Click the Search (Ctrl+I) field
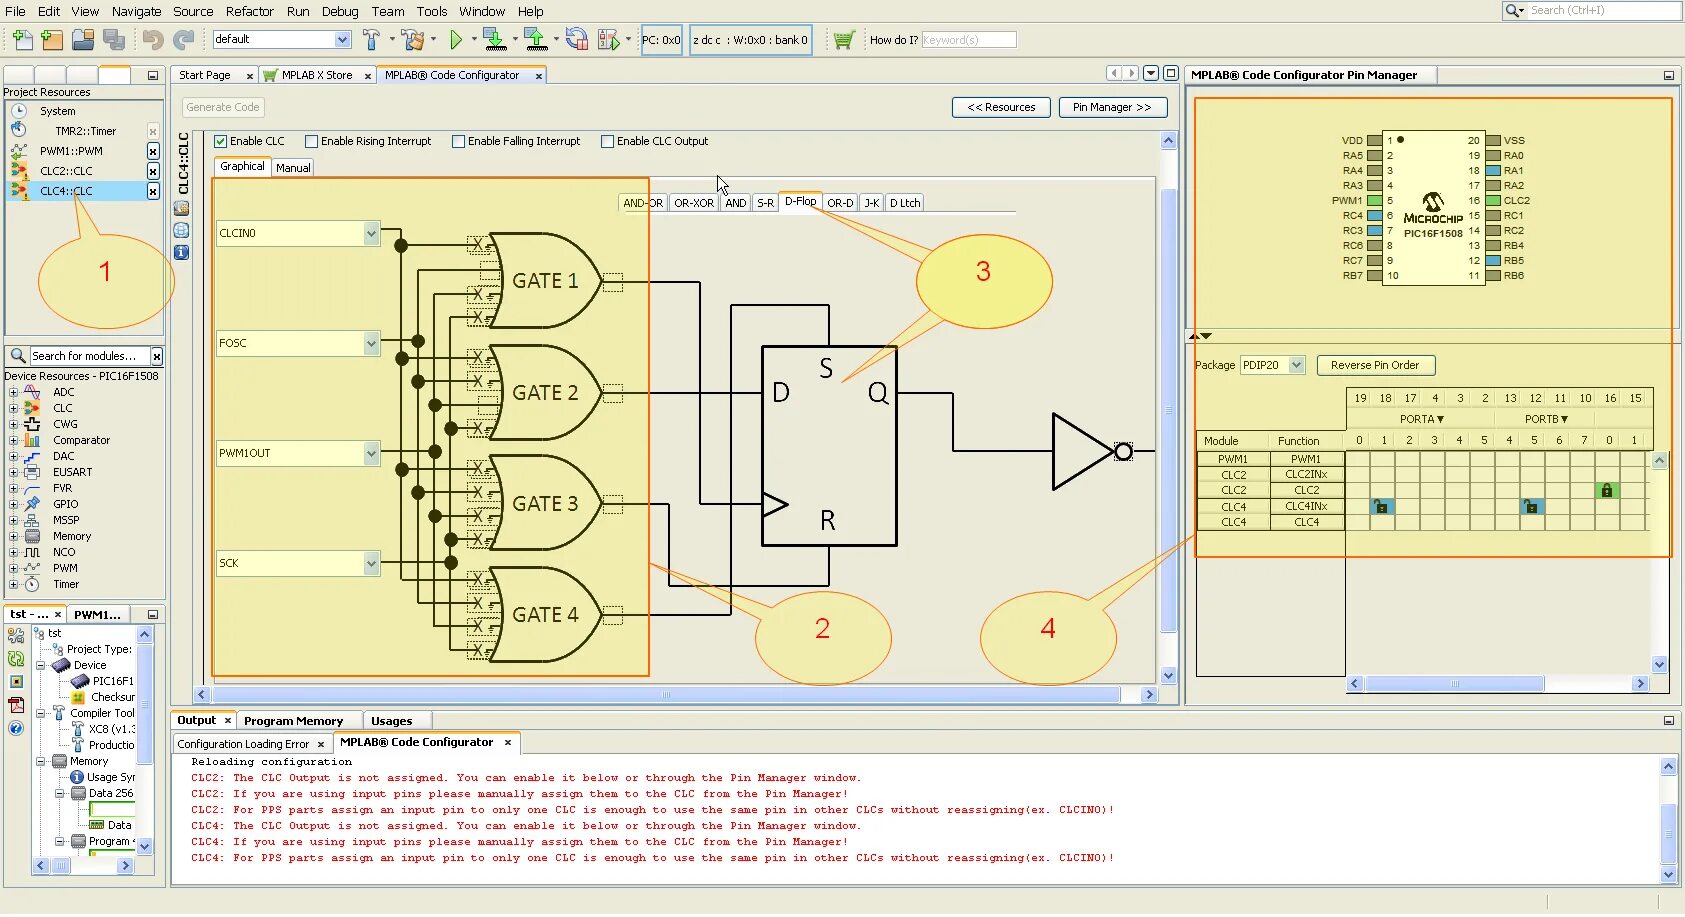The width and height of the screenshot is (1685, 917). 1603,10
